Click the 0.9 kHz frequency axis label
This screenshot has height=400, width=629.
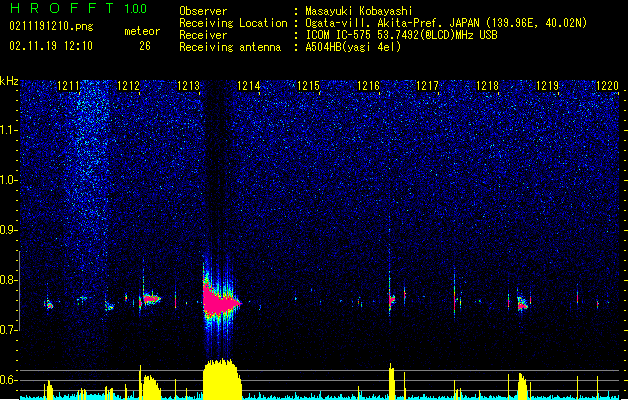coord(9,230)
